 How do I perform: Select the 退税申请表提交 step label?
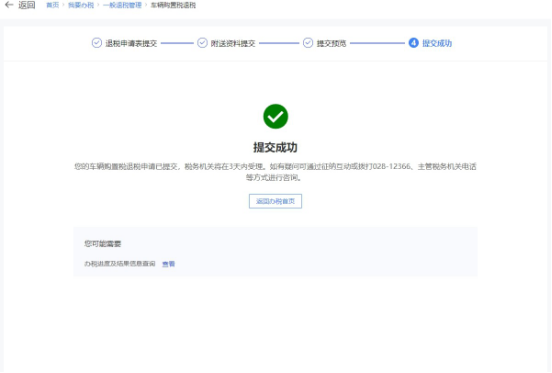[x=131, y=43]
